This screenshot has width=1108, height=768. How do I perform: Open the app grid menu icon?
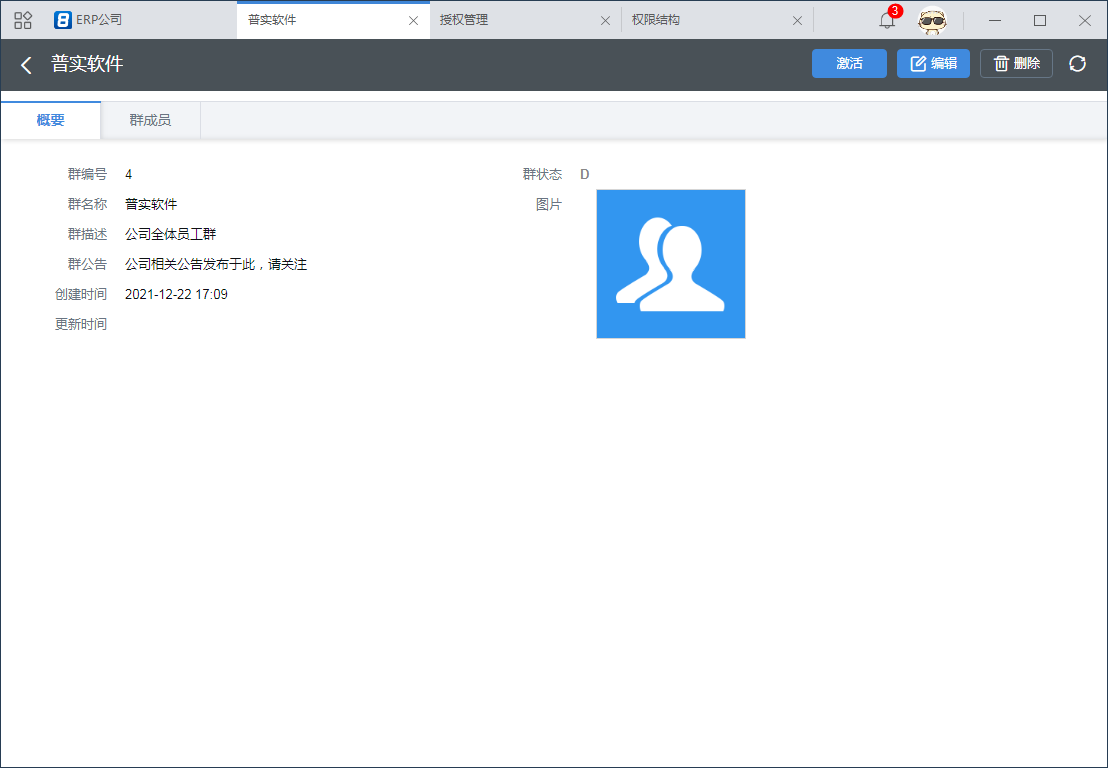pos(23,20)
